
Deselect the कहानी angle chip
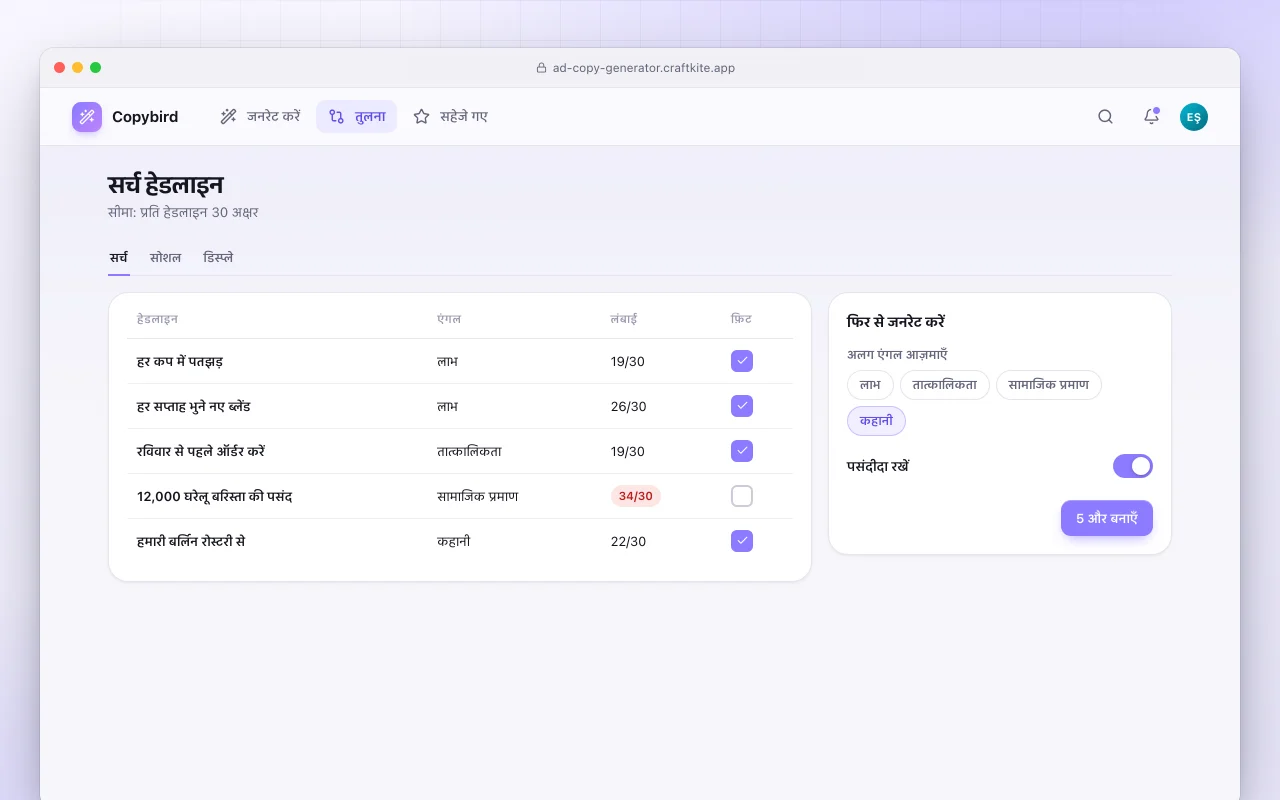point(876,421)
